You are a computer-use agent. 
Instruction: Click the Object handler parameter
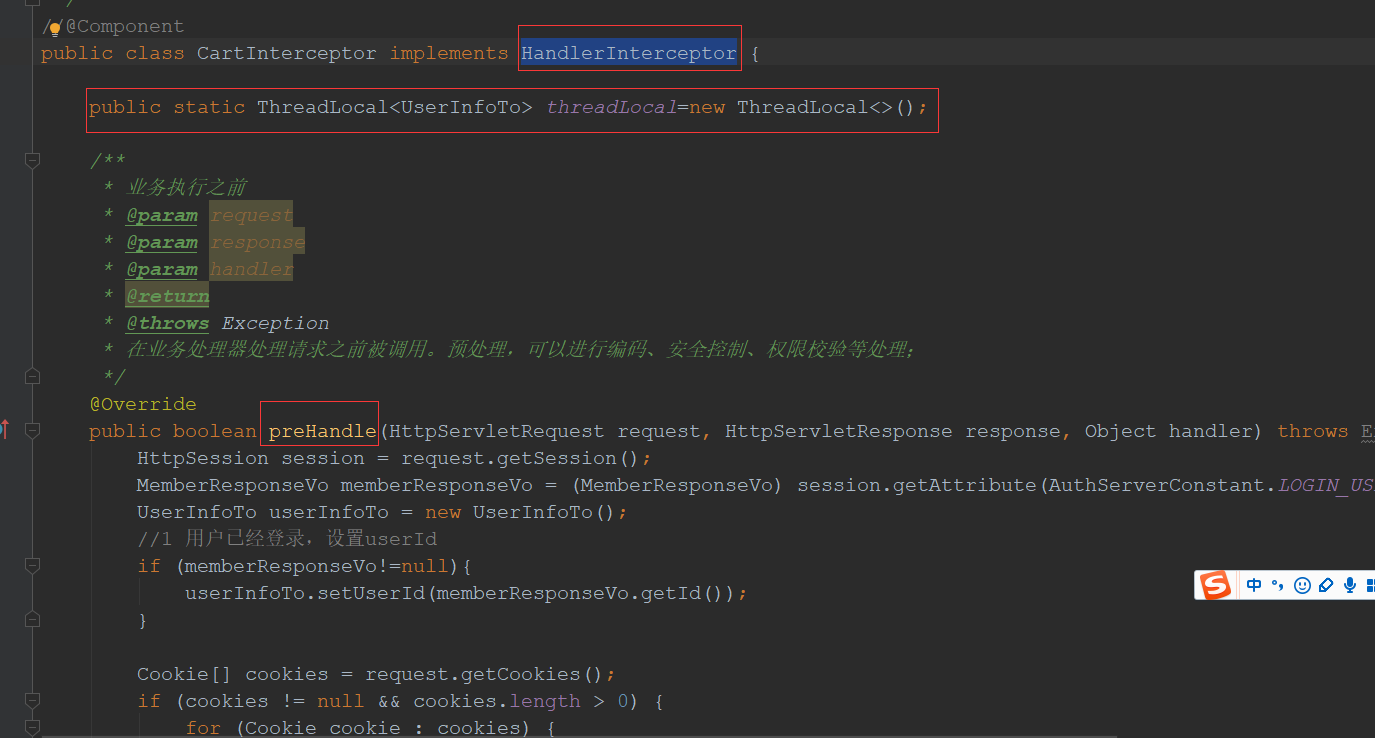(1167, 431)
